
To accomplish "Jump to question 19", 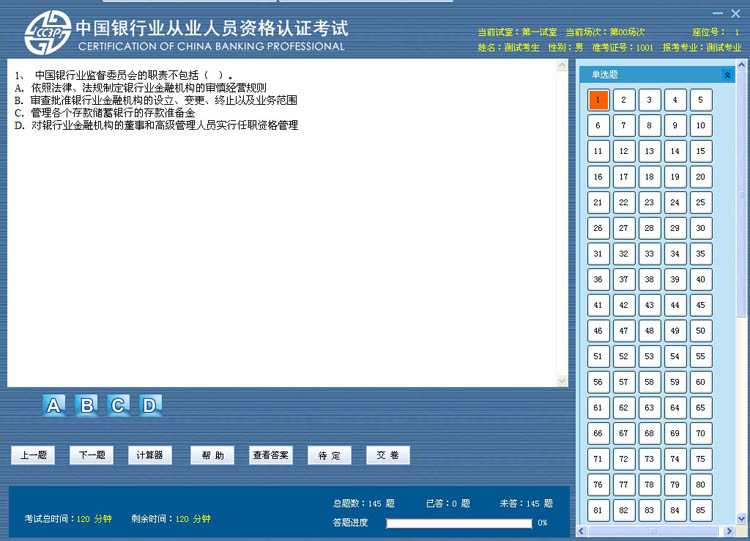I will click(675, 177).
